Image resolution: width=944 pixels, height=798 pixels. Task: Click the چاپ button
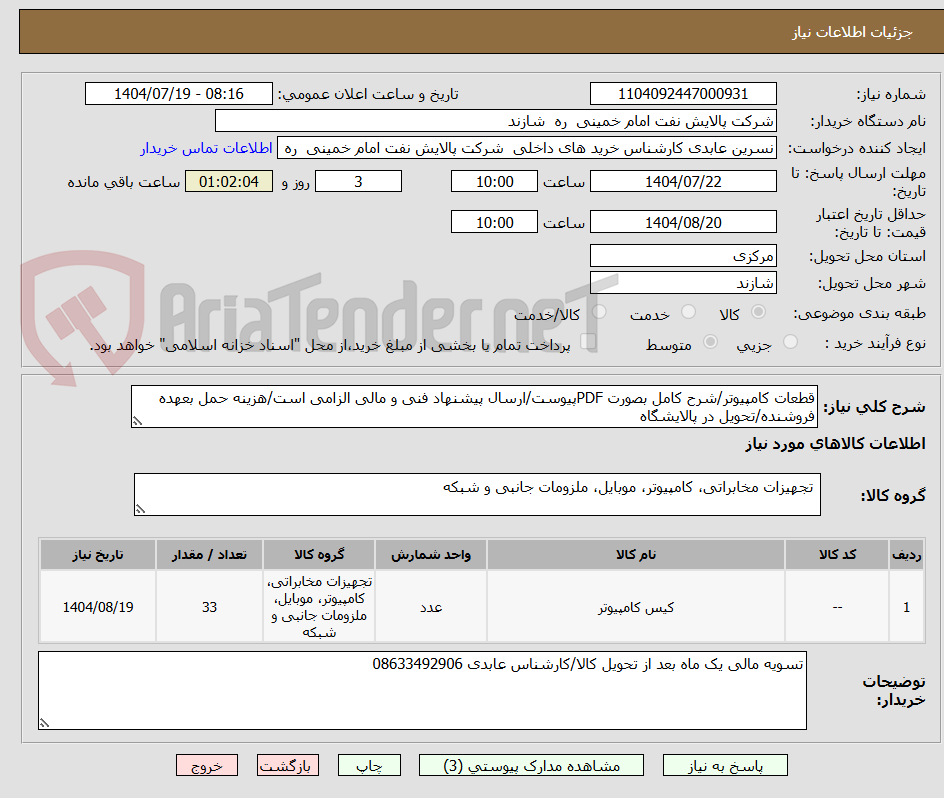369,765
